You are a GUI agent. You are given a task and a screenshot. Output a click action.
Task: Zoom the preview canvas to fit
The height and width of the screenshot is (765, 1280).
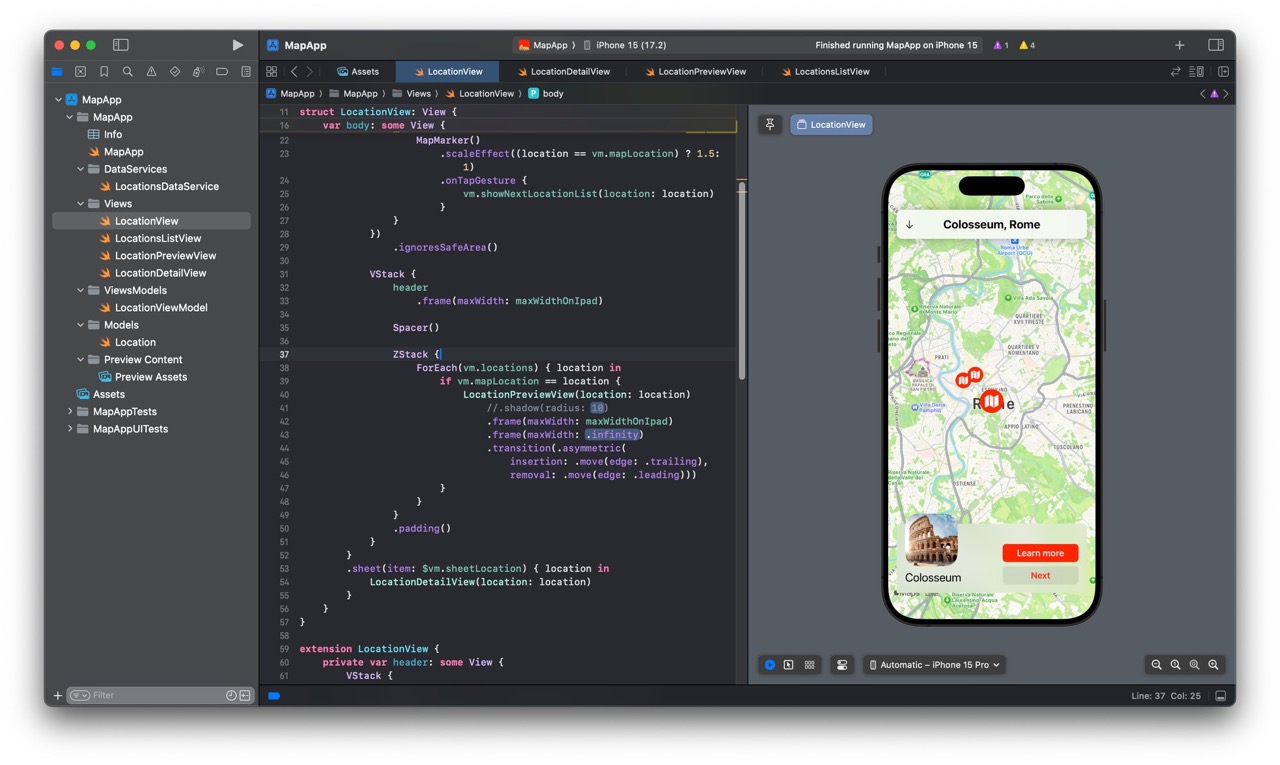coord(1194,665)
